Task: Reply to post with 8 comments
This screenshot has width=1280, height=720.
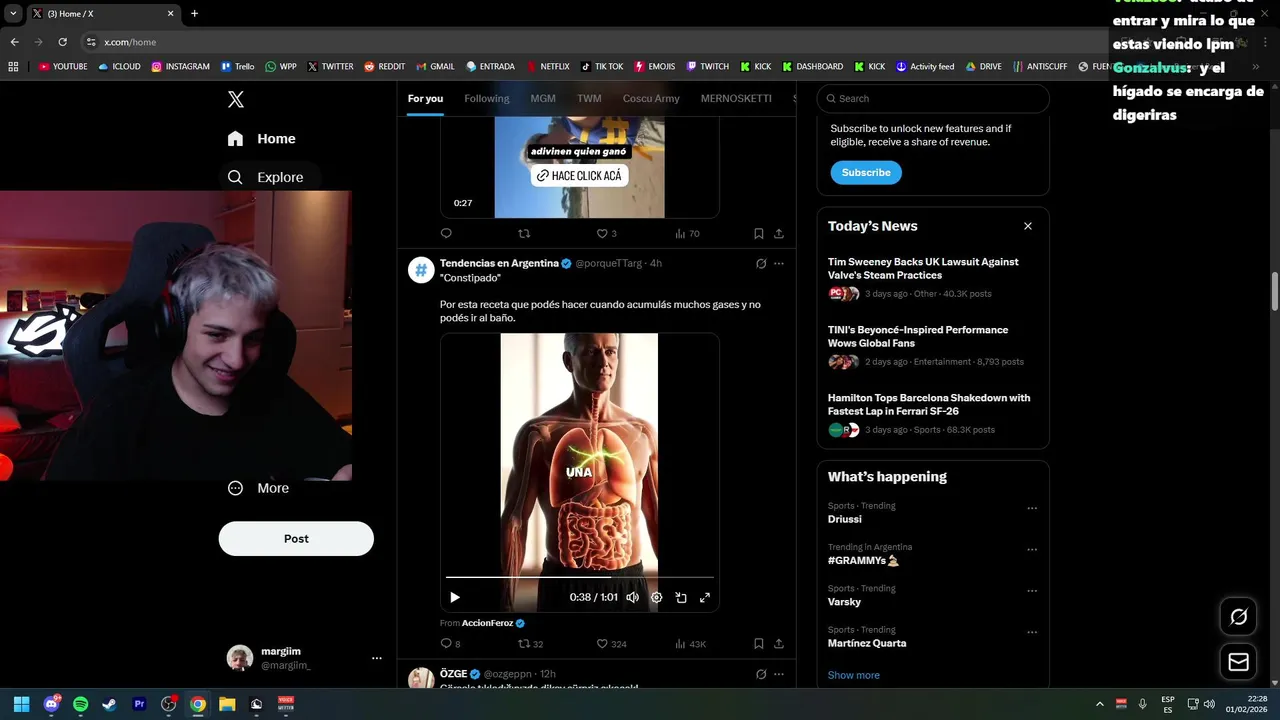Action: (451, 644)
